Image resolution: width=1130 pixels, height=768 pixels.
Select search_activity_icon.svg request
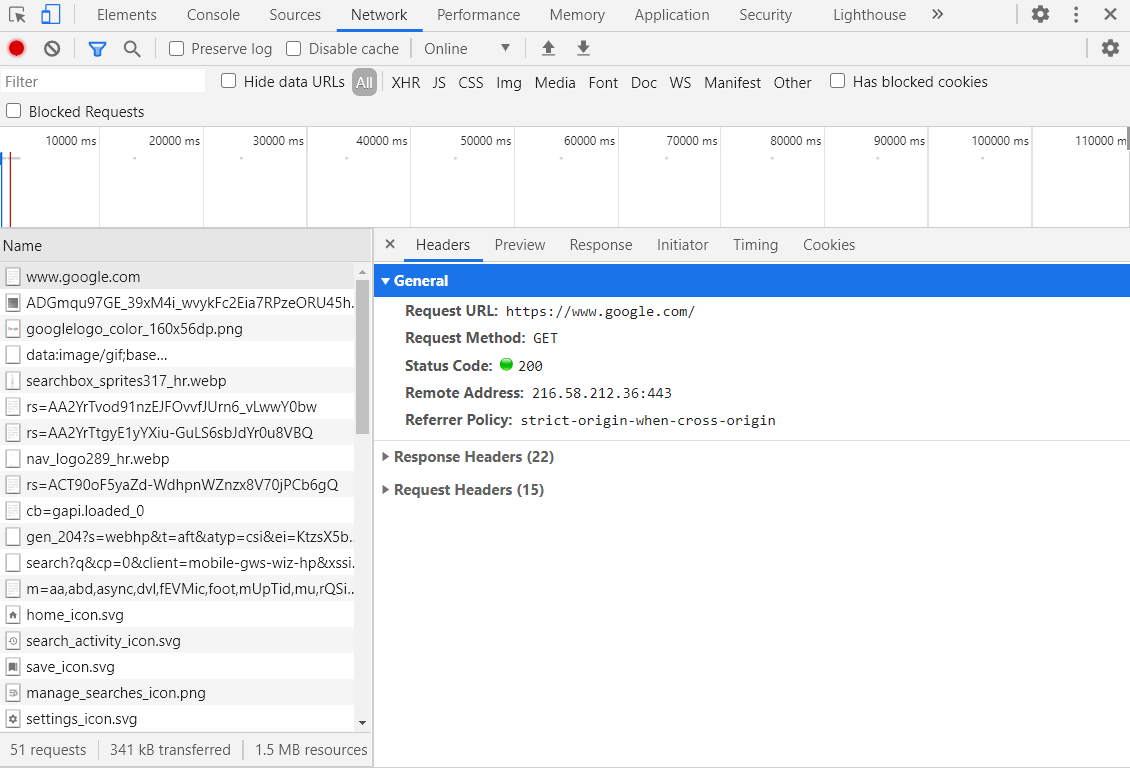[177, 640]
